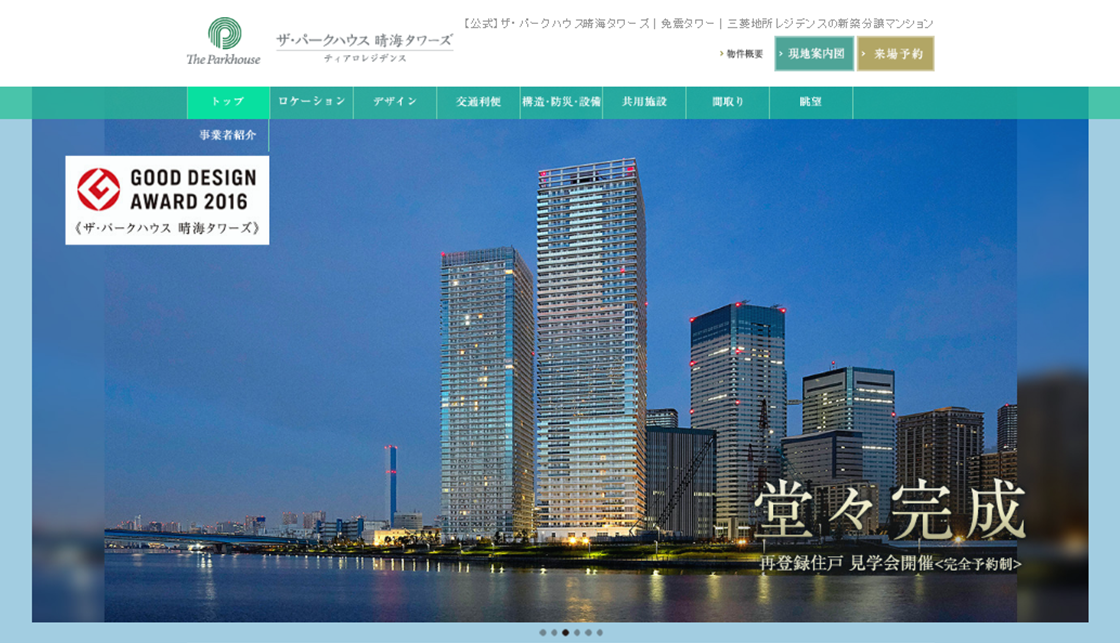Viewport: 1120px width, 643px height.
Task: Select the last carousel slide dot
Action: tap(600, 633)
